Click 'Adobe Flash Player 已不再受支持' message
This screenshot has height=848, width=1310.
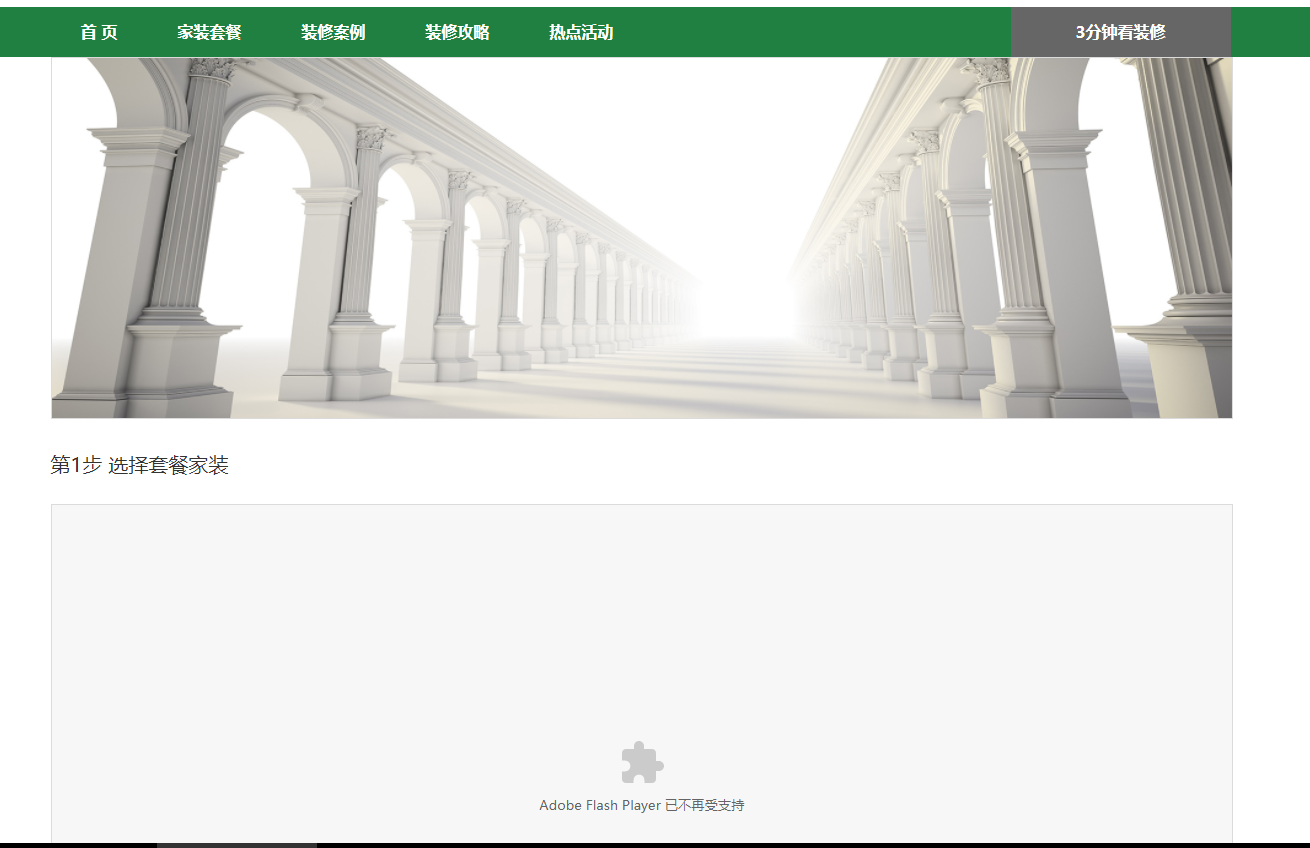coord(641,805)
